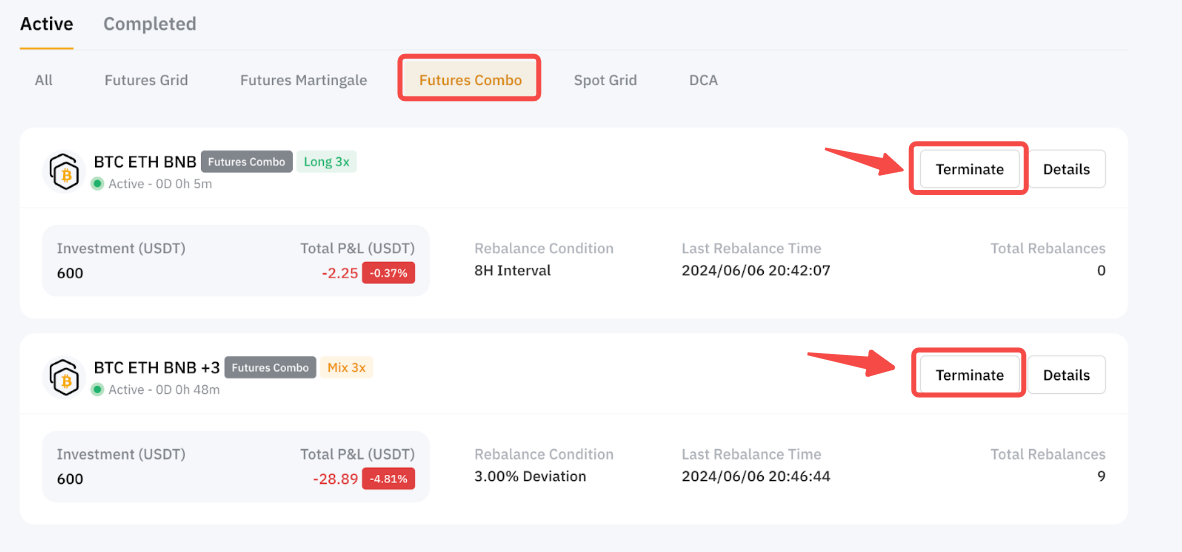
Task: Switch to the Completed tab
Action: click(150, 24)
